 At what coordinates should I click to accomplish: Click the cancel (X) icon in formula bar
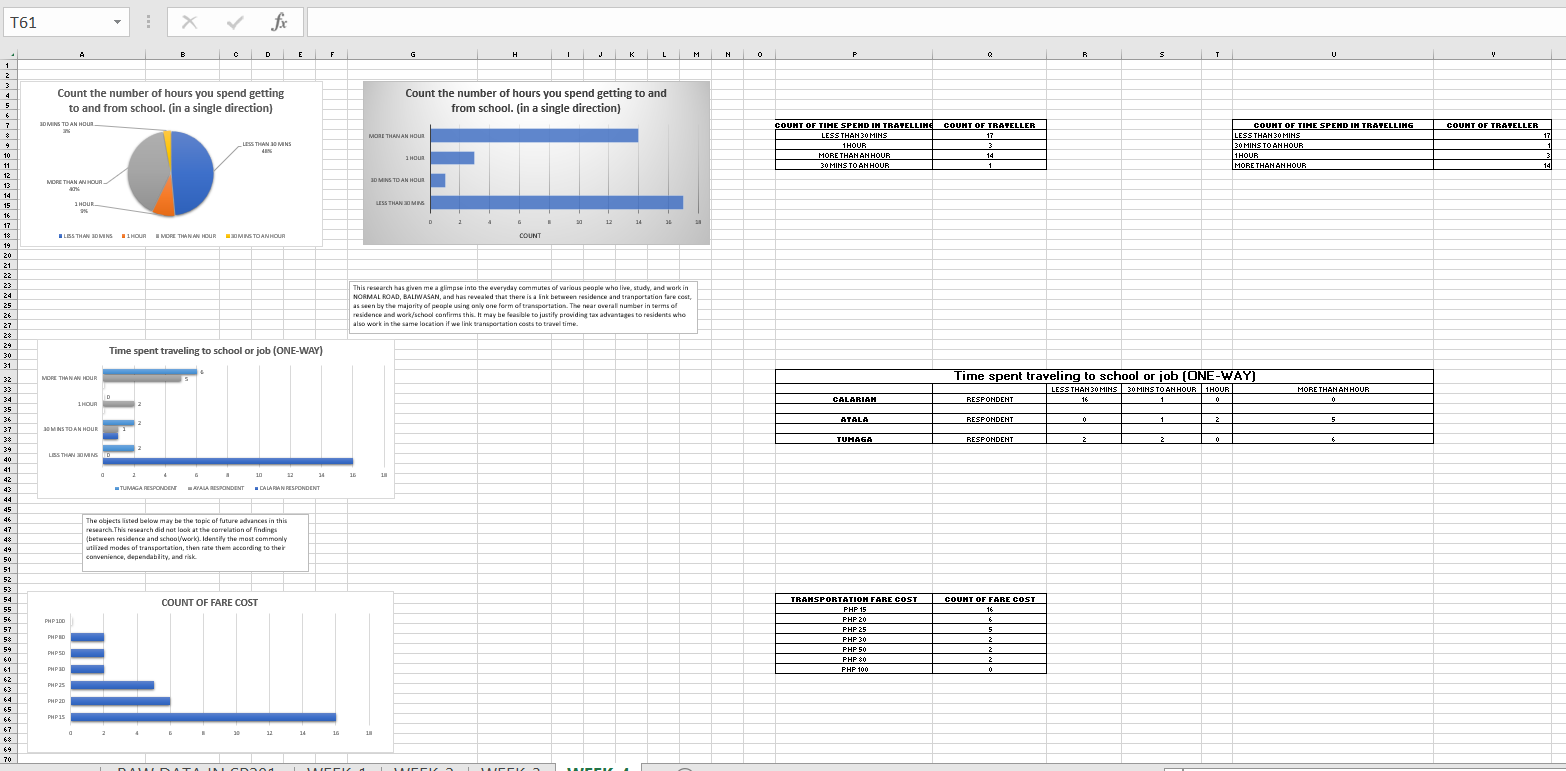[189, 22]
